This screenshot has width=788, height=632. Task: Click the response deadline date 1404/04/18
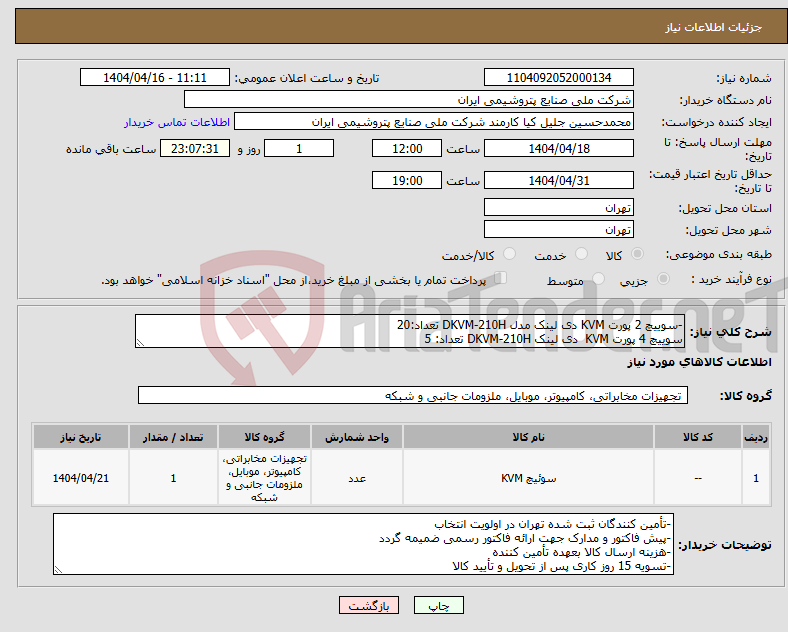click(x=558, y=148)
